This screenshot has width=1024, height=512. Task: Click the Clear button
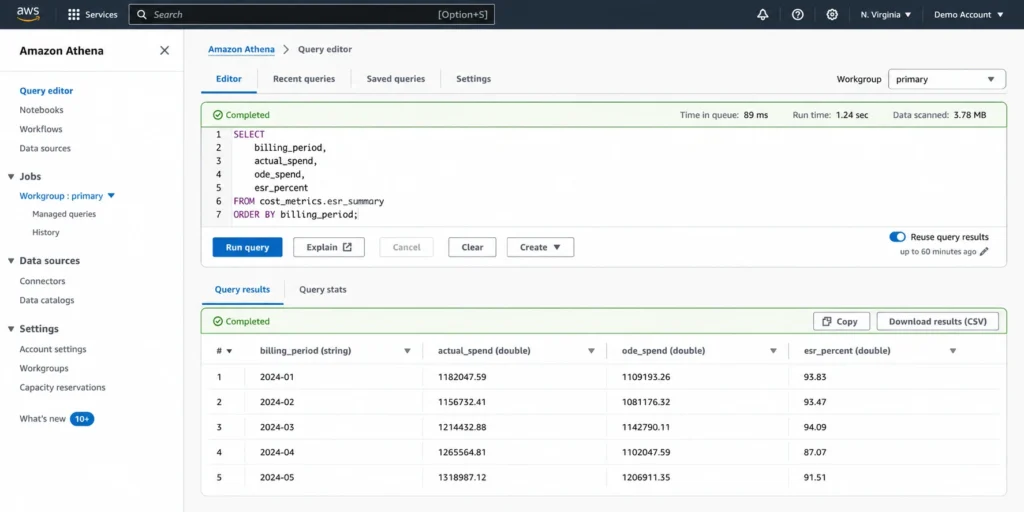pos(472,248)
